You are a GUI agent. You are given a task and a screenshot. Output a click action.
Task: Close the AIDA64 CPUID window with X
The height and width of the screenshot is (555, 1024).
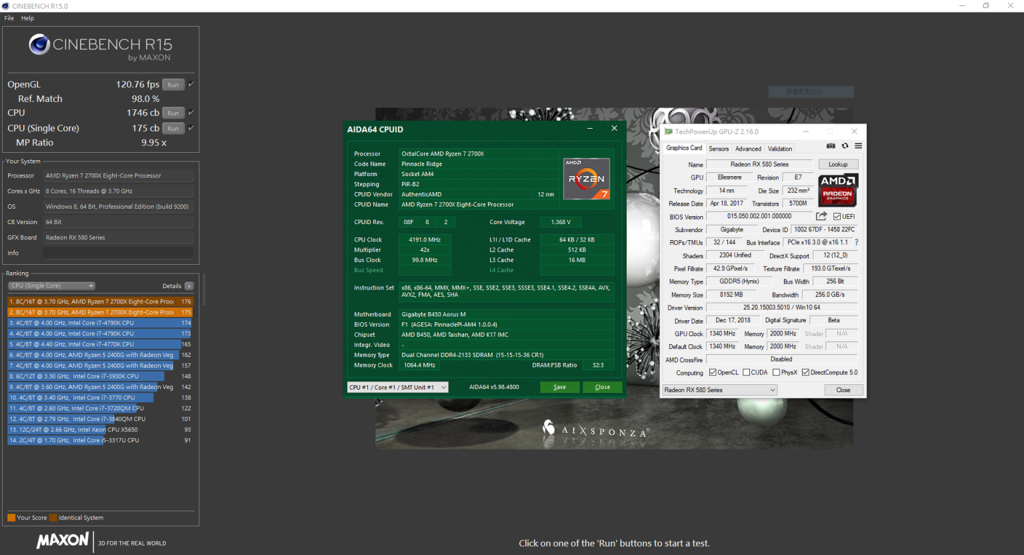click(x=614, y=129)
